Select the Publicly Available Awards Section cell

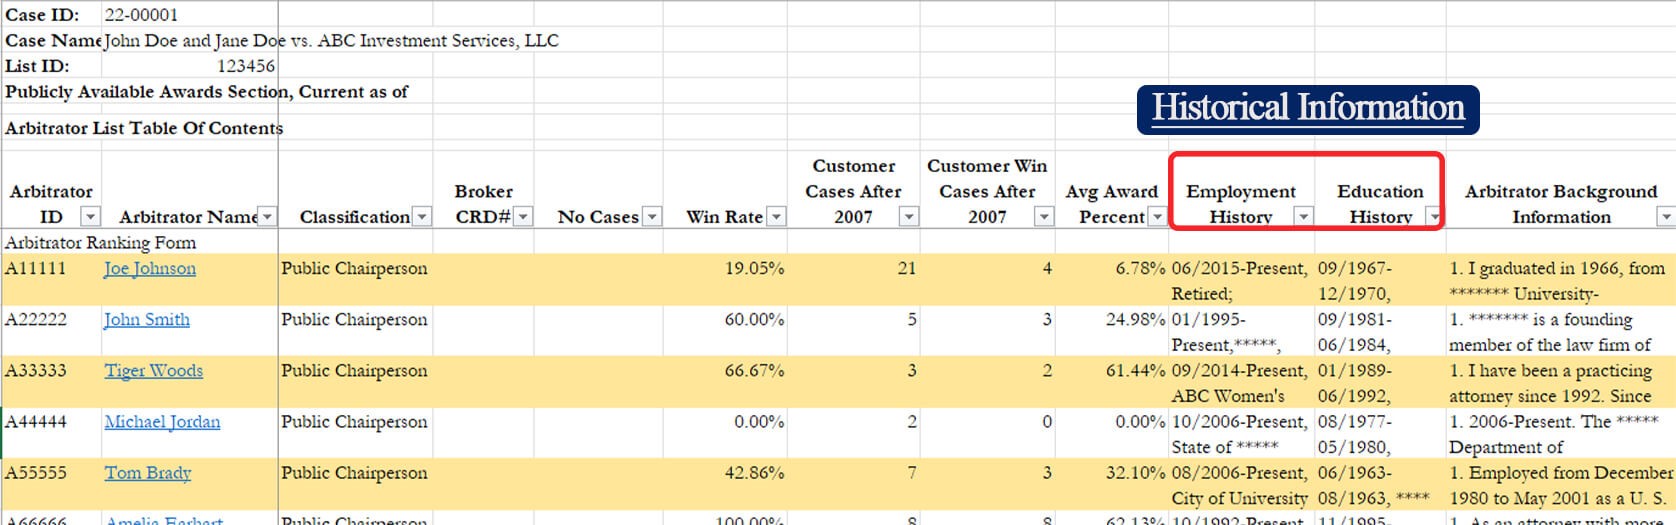coord(207,92)
